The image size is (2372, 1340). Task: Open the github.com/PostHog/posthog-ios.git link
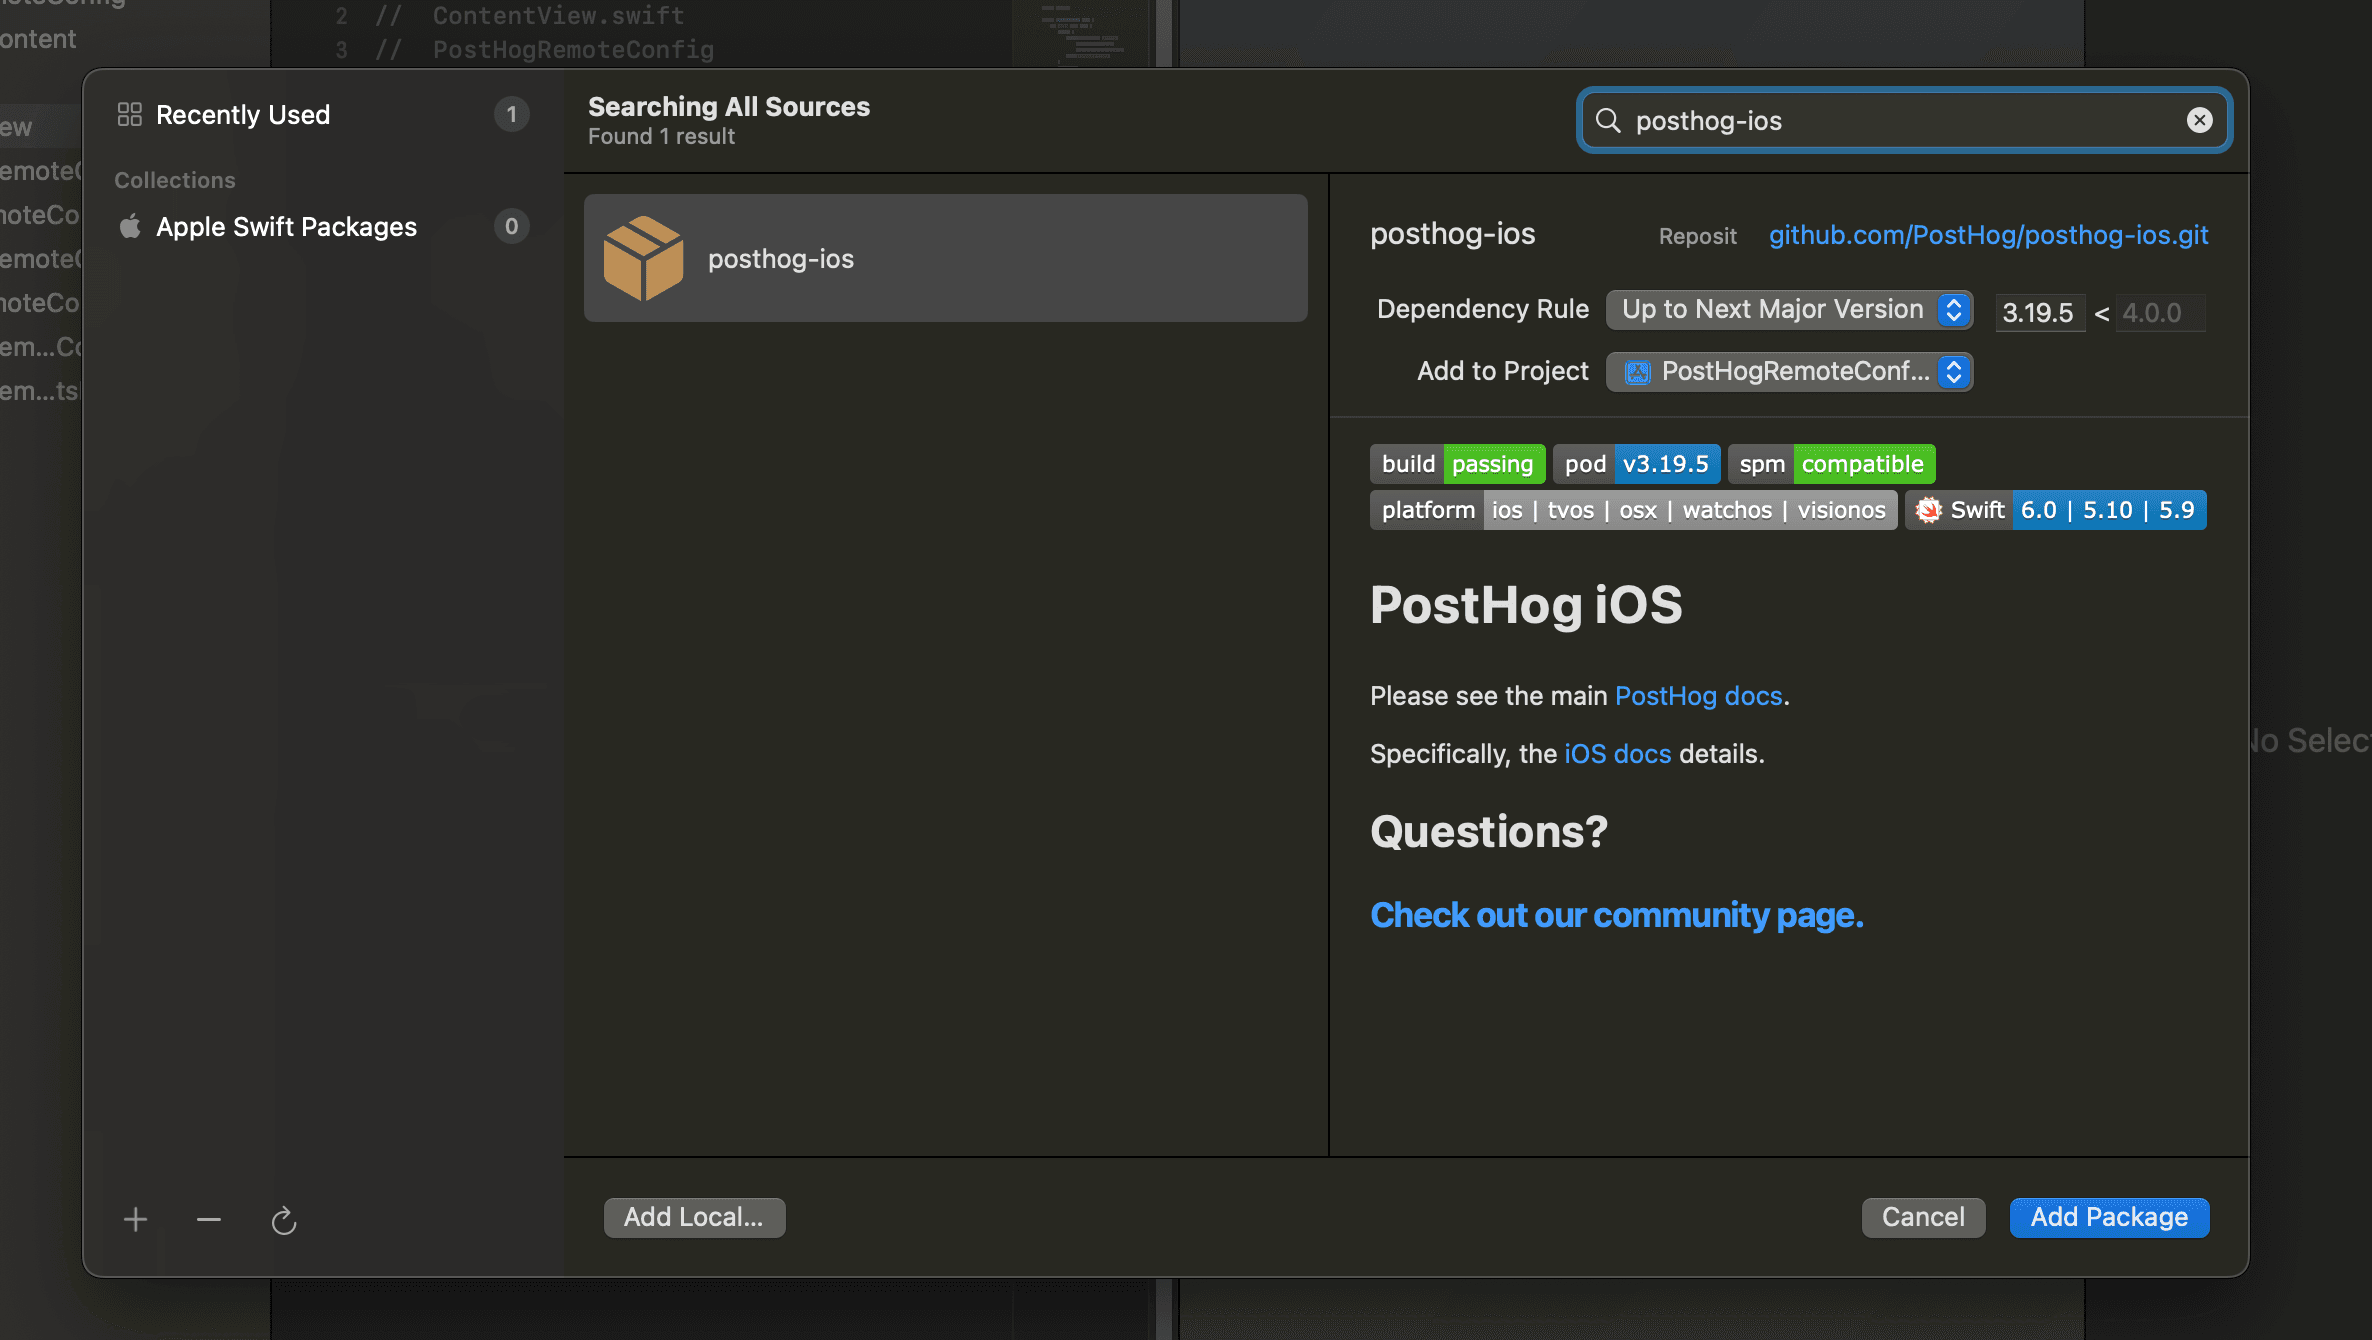coord(1988,235)
